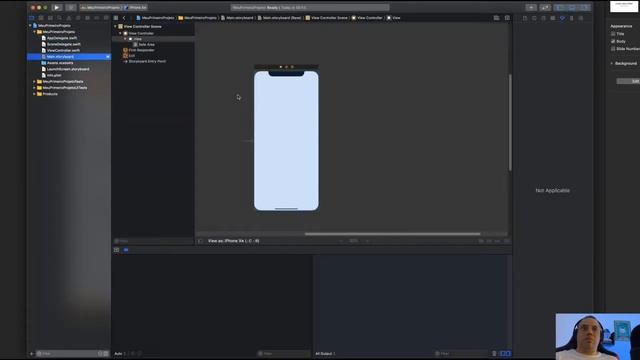Enable the Slide Number checkbox
Screen dimensions: 640x360
point(613,49)
